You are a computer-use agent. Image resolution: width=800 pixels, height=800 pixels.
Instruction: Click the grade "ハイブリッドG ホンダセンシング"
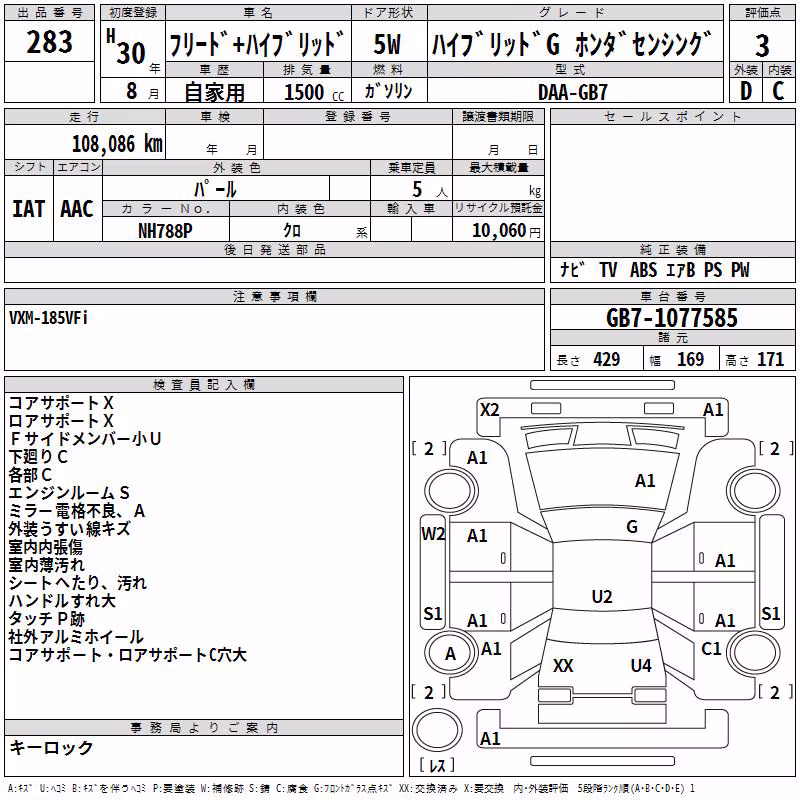571,44
